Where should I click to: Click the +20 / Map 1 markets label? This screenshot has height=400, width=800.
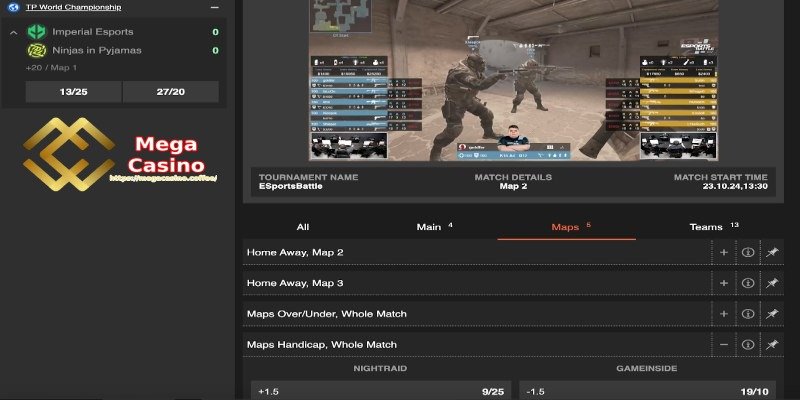(x=52, y=68)
